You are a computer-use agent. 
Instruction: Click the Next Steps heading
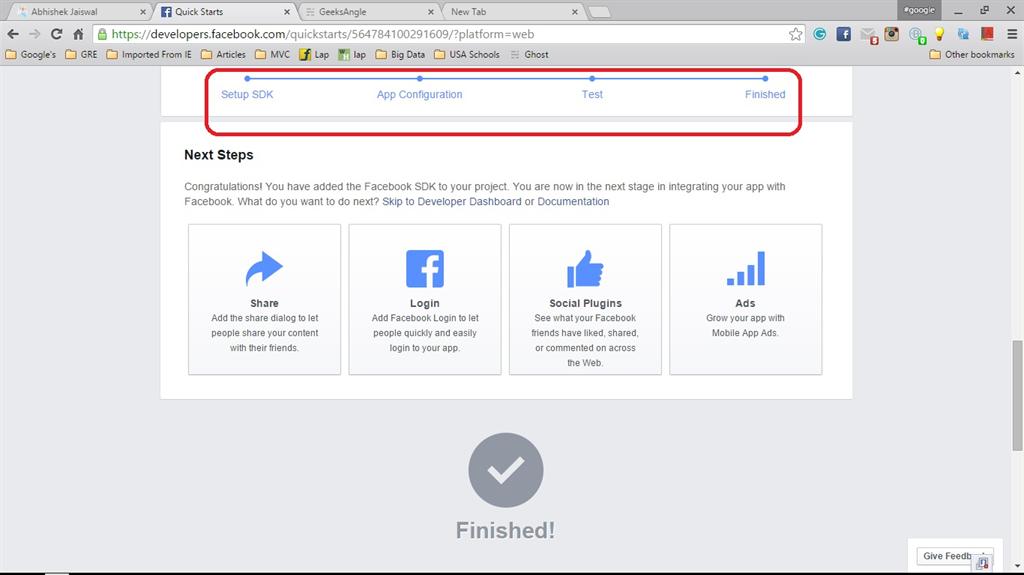tap(218, 155)
